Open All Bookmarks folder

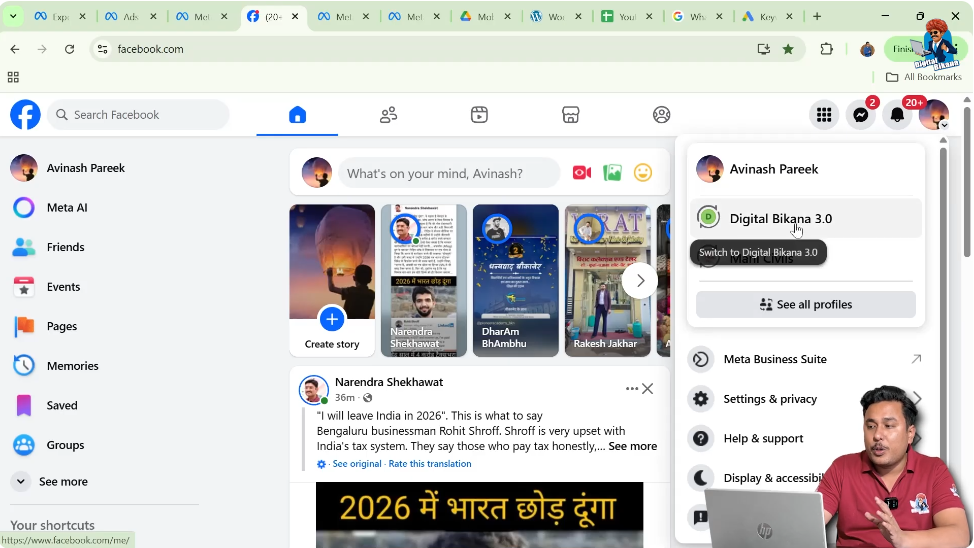(924, 77)
